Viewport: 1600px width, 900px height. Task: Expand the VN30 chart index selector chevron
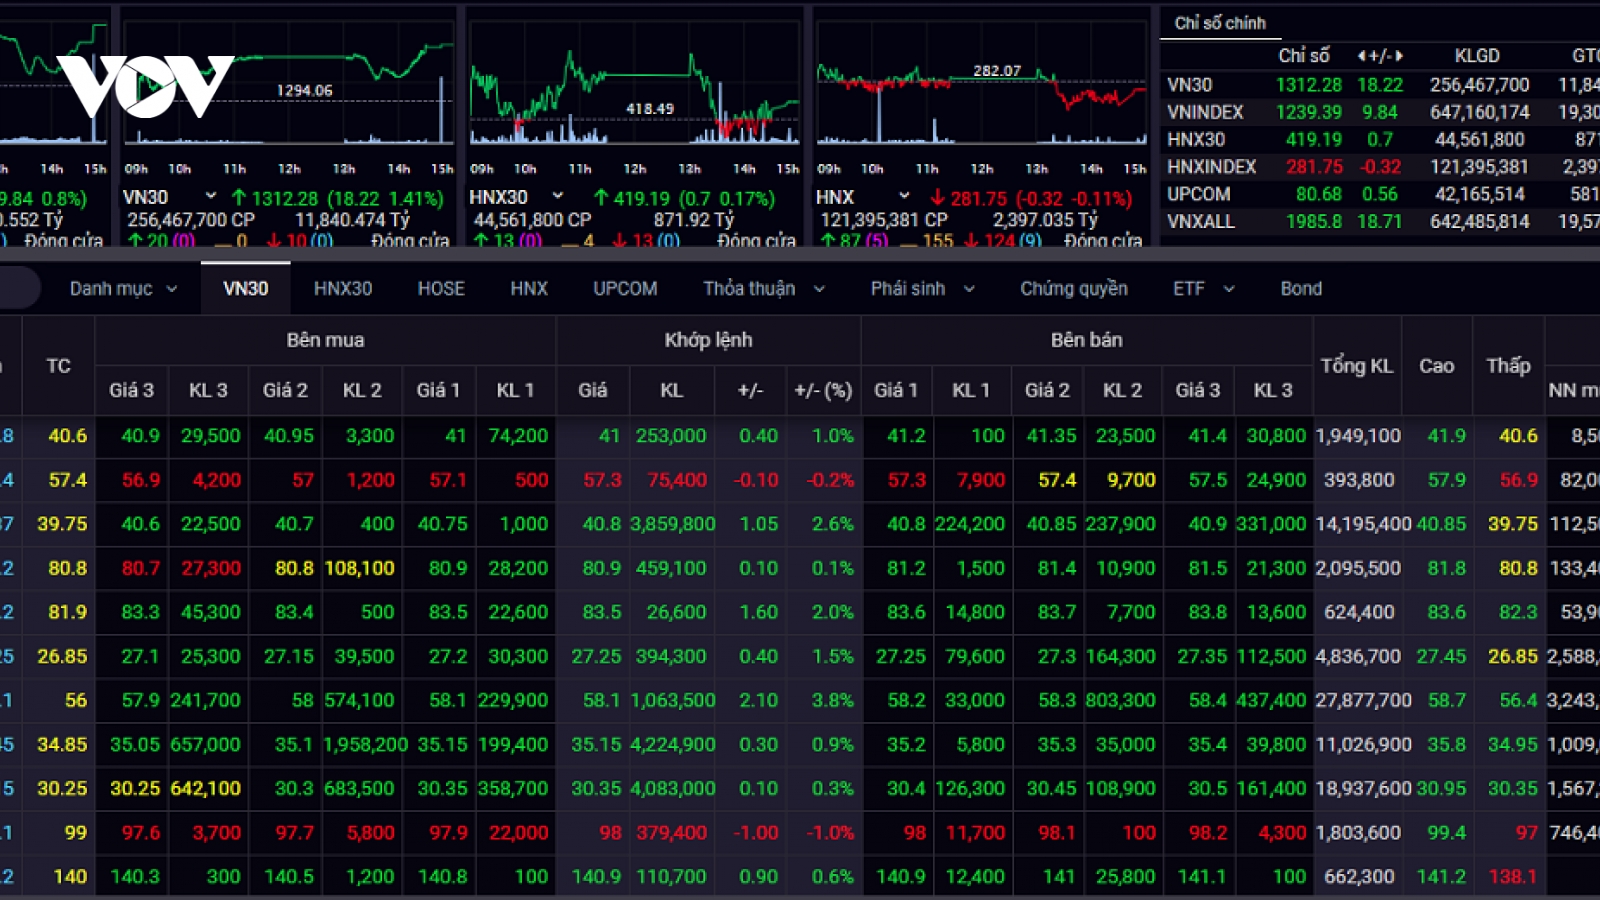pos(211,196)
